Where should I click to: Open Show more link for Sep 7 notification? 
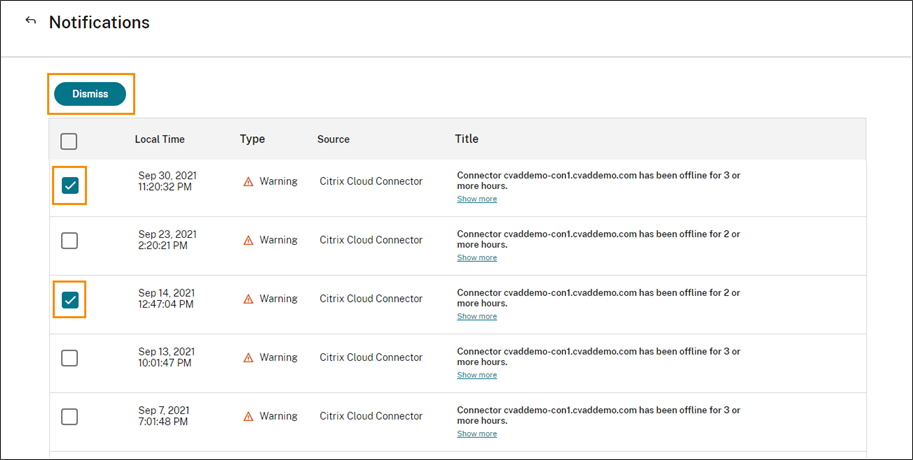[x=477, y=434]
